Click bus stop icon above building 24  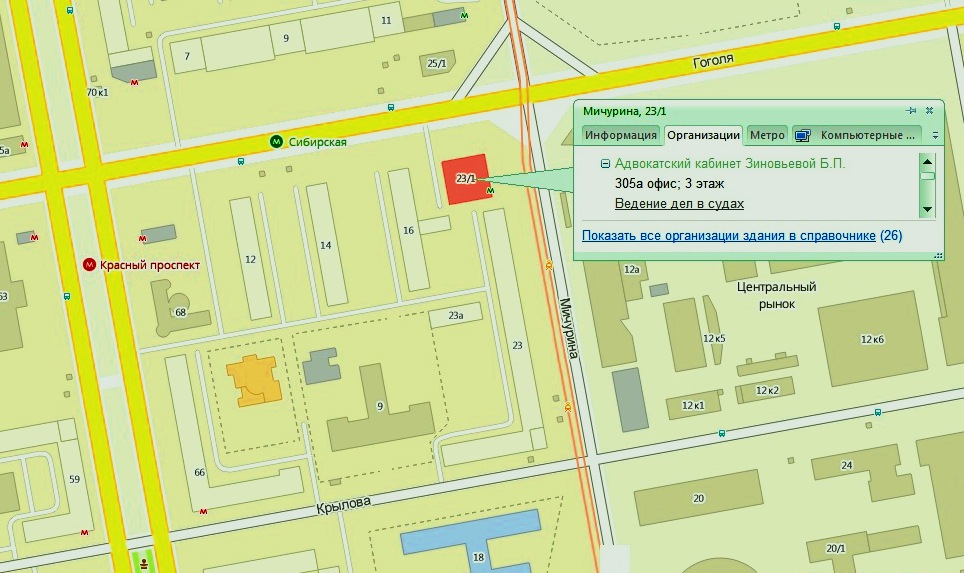(877, 412)
